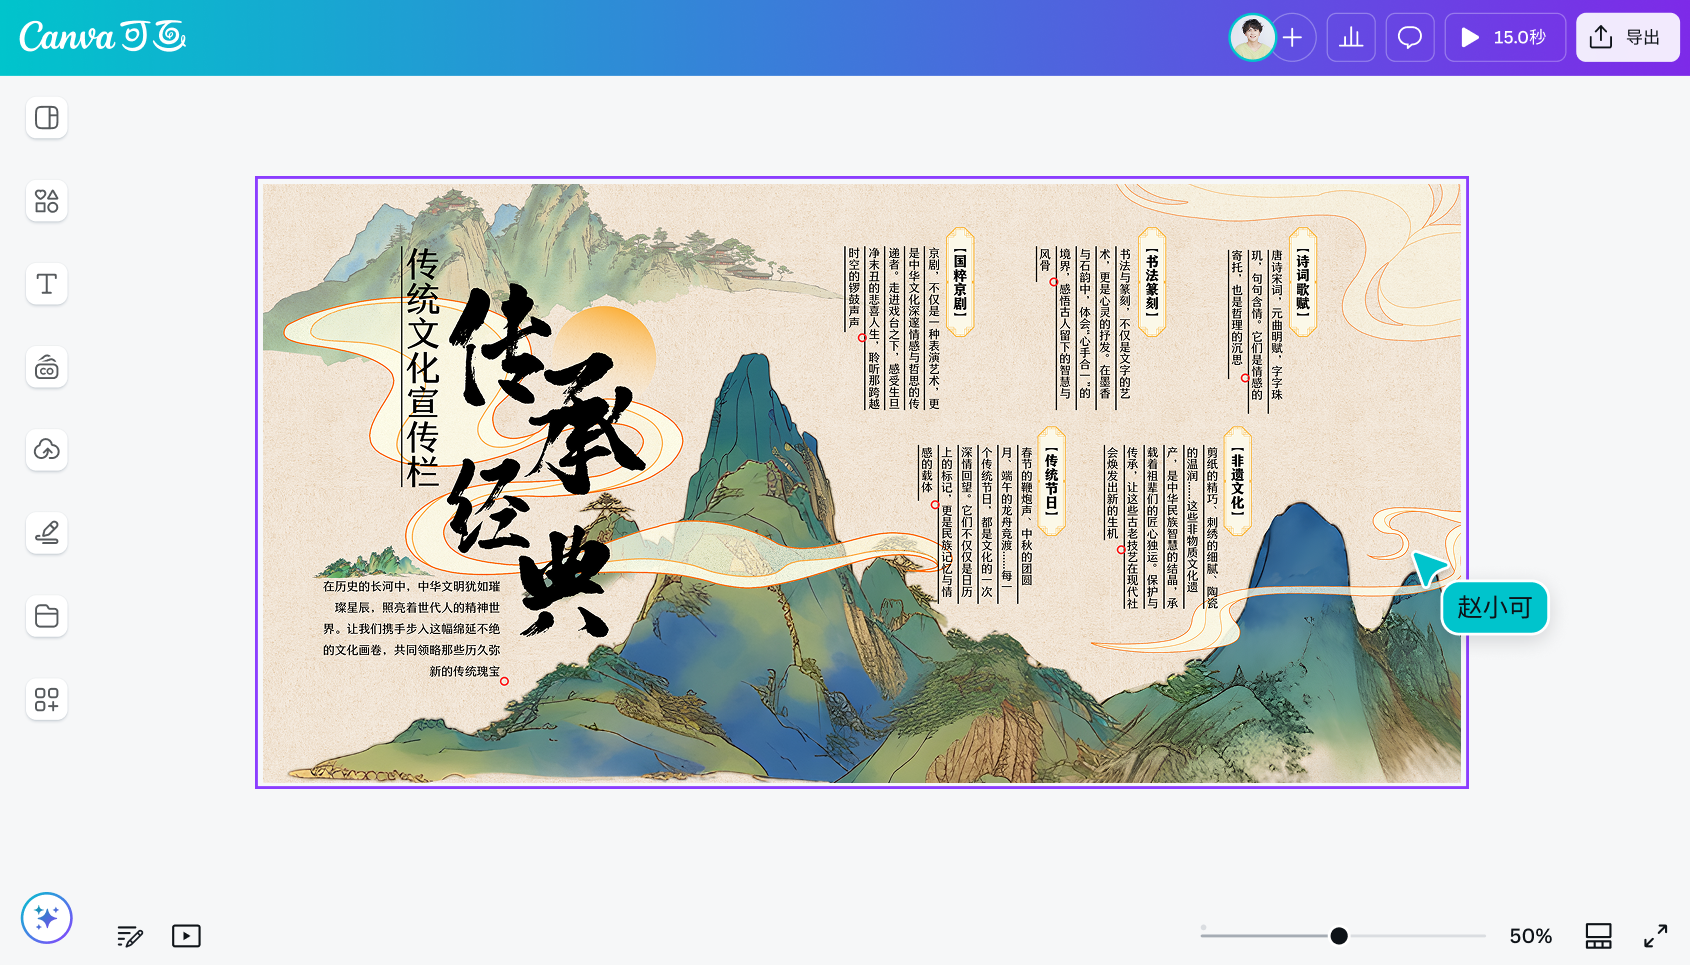The width and height of the screenshot is (1690, 965).
Task: Select the vertical 传统文化宣传栏 text
Action: click(423, 368)
